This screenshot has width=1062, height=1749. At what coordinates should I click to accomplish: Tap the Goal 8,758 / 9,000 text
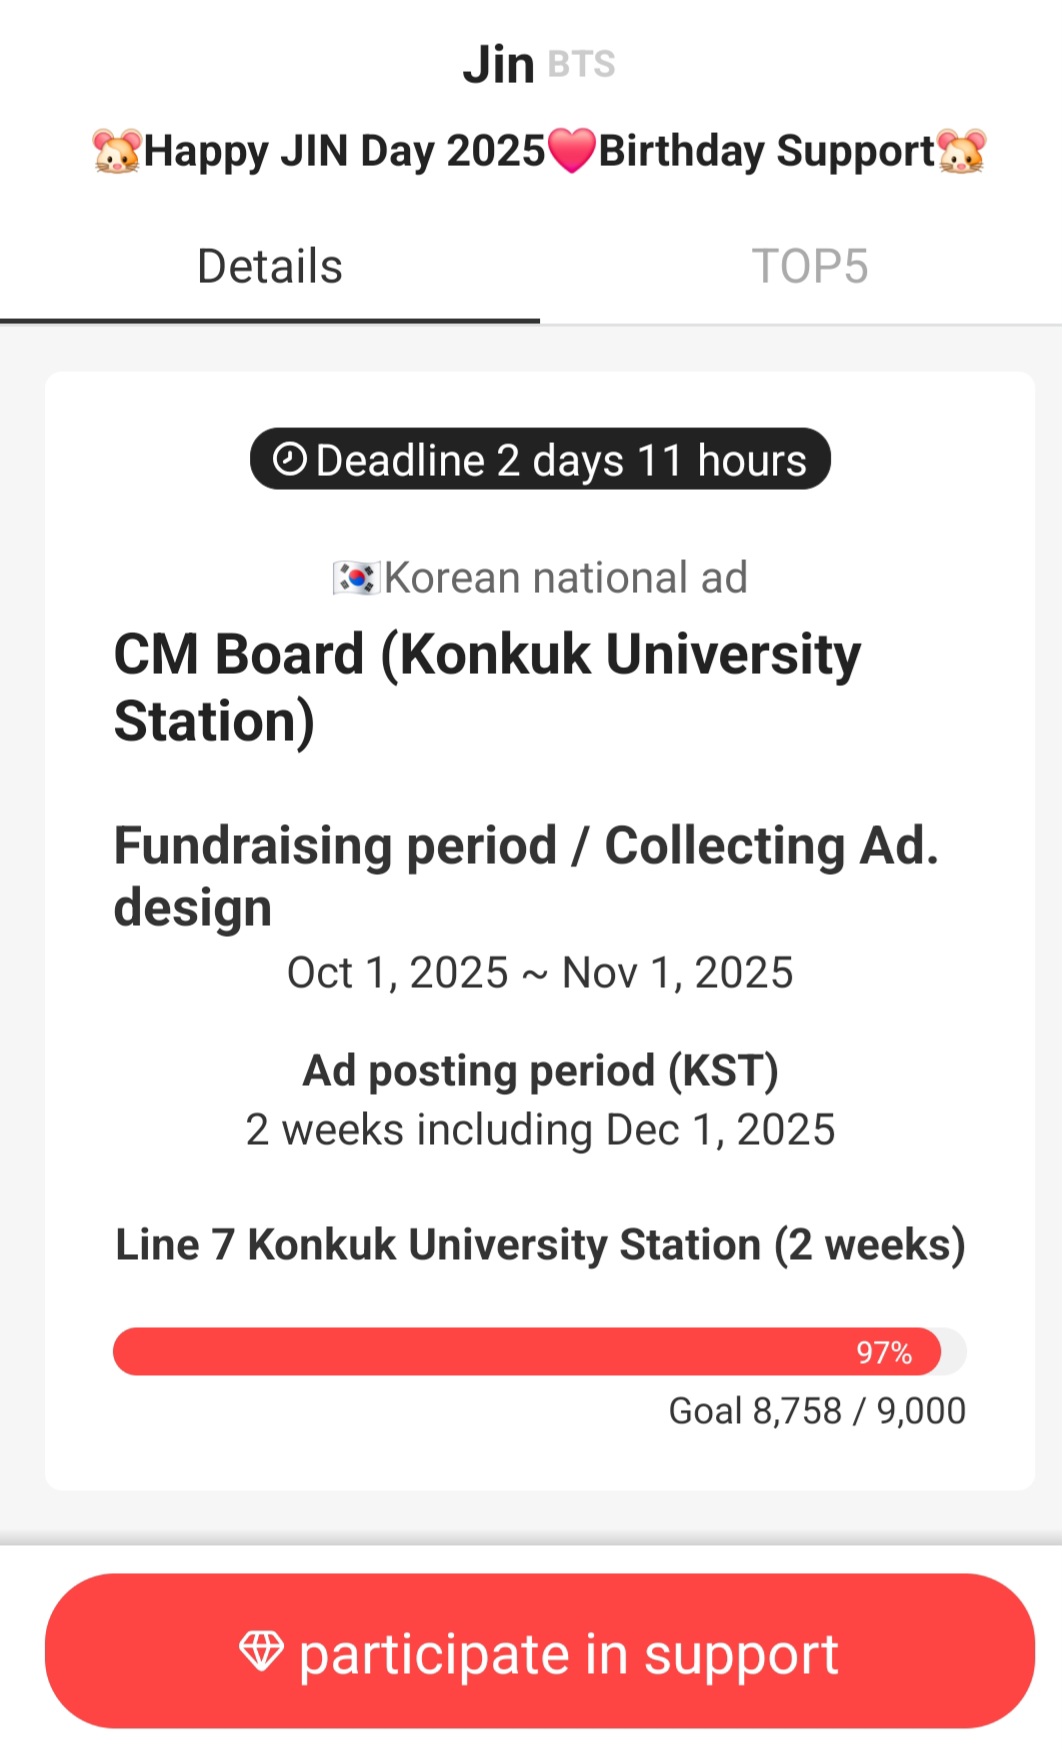click(817, 1411)
